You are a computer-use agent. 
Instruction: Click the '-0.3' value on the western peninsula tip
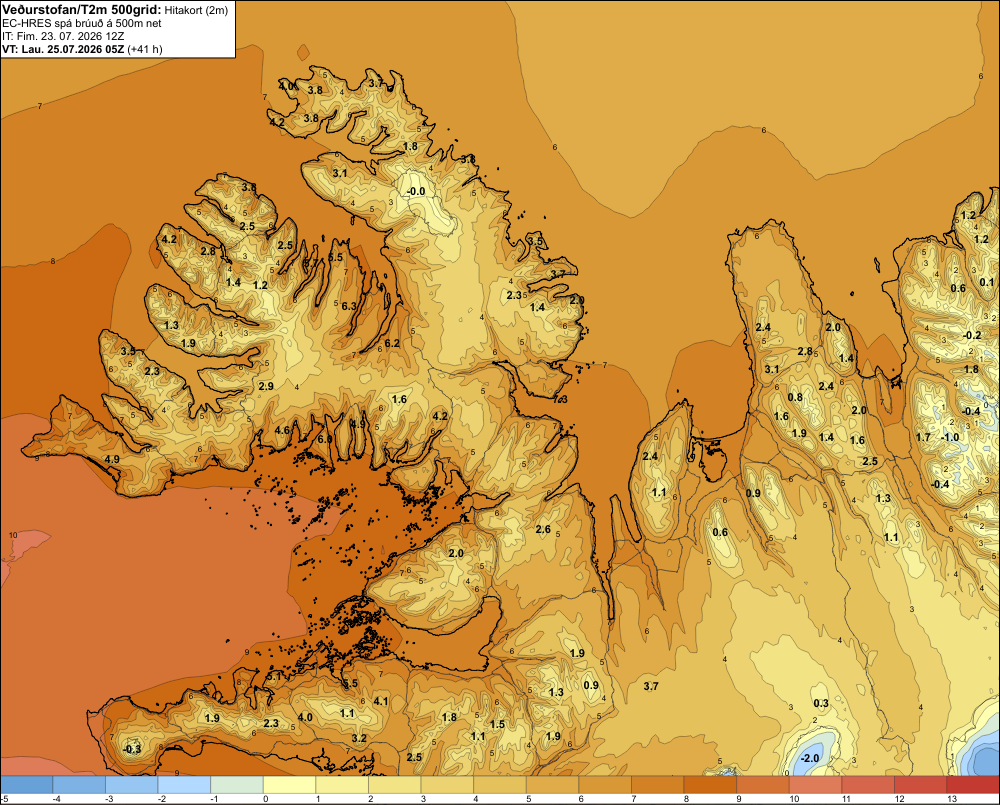pos(132,749)
